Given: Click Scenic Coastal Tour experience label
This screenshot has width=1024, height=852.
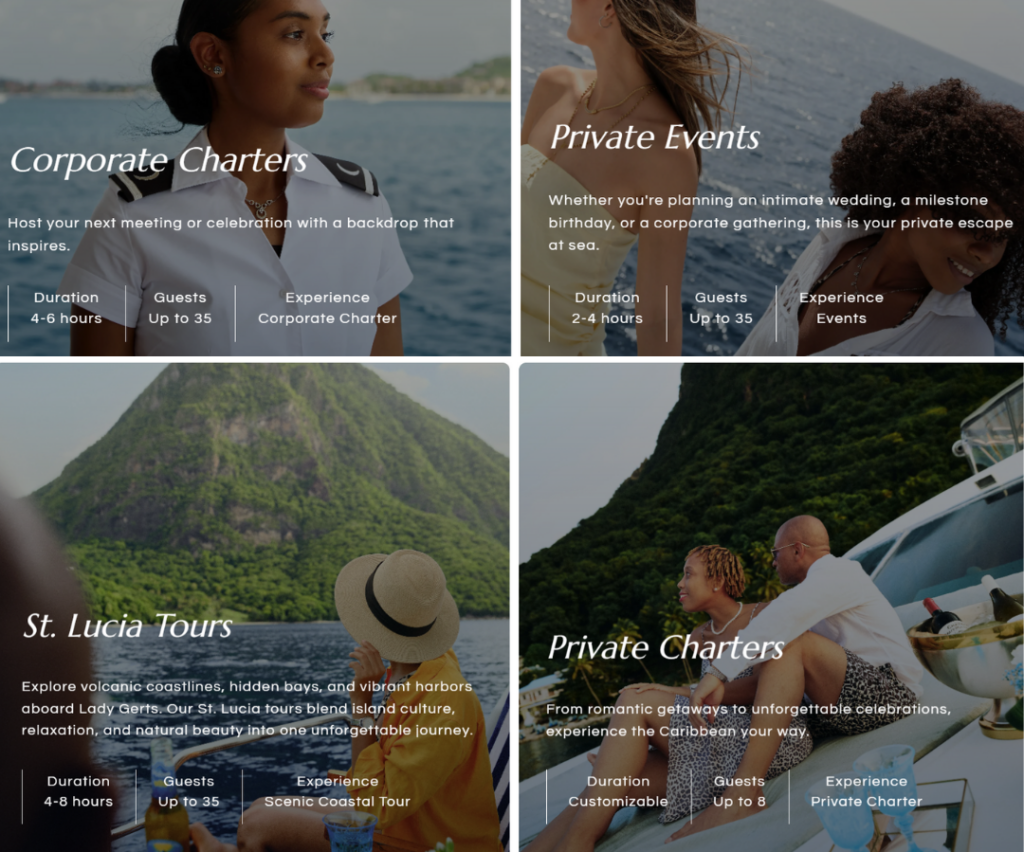Looking at the screenshot, I should tap(337, 802).
